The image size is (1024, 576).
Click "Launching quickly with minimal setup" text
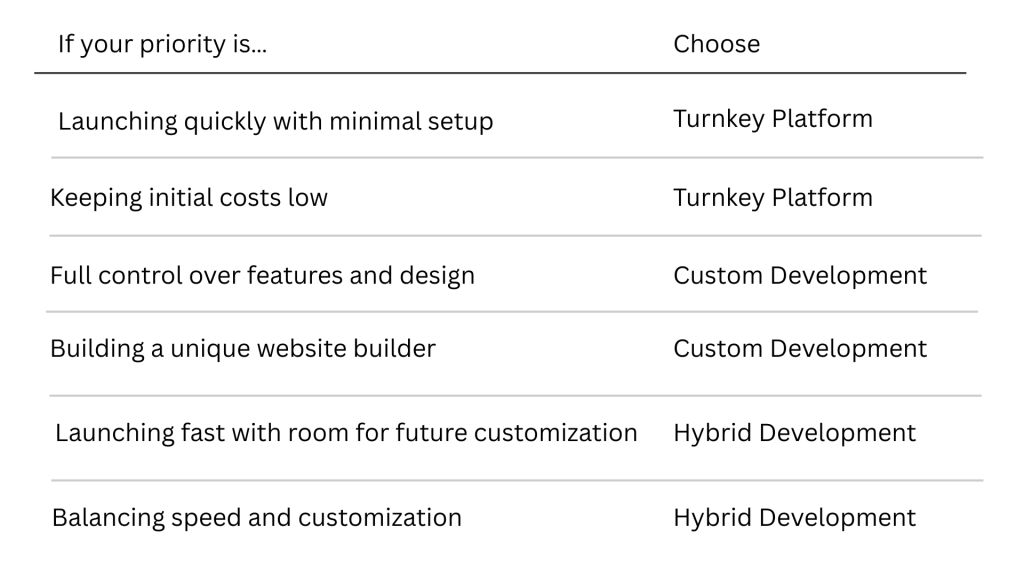pyautogui.click(x=275, y=122)
